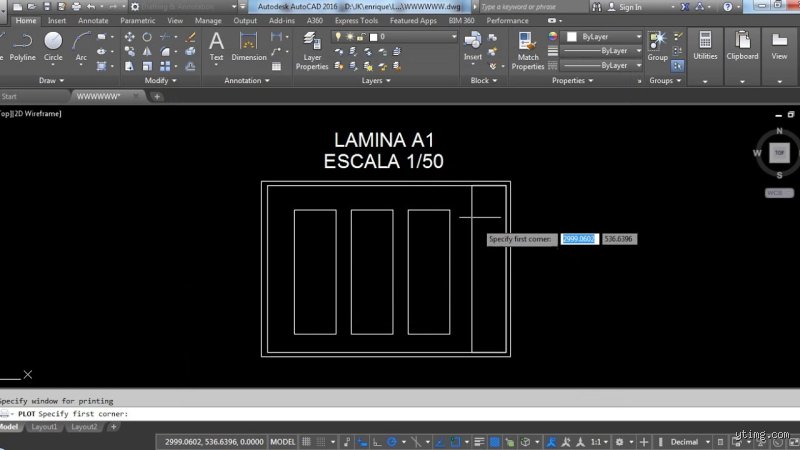
Task: Click the Trim tool icon
Action: tap(165, 37)
